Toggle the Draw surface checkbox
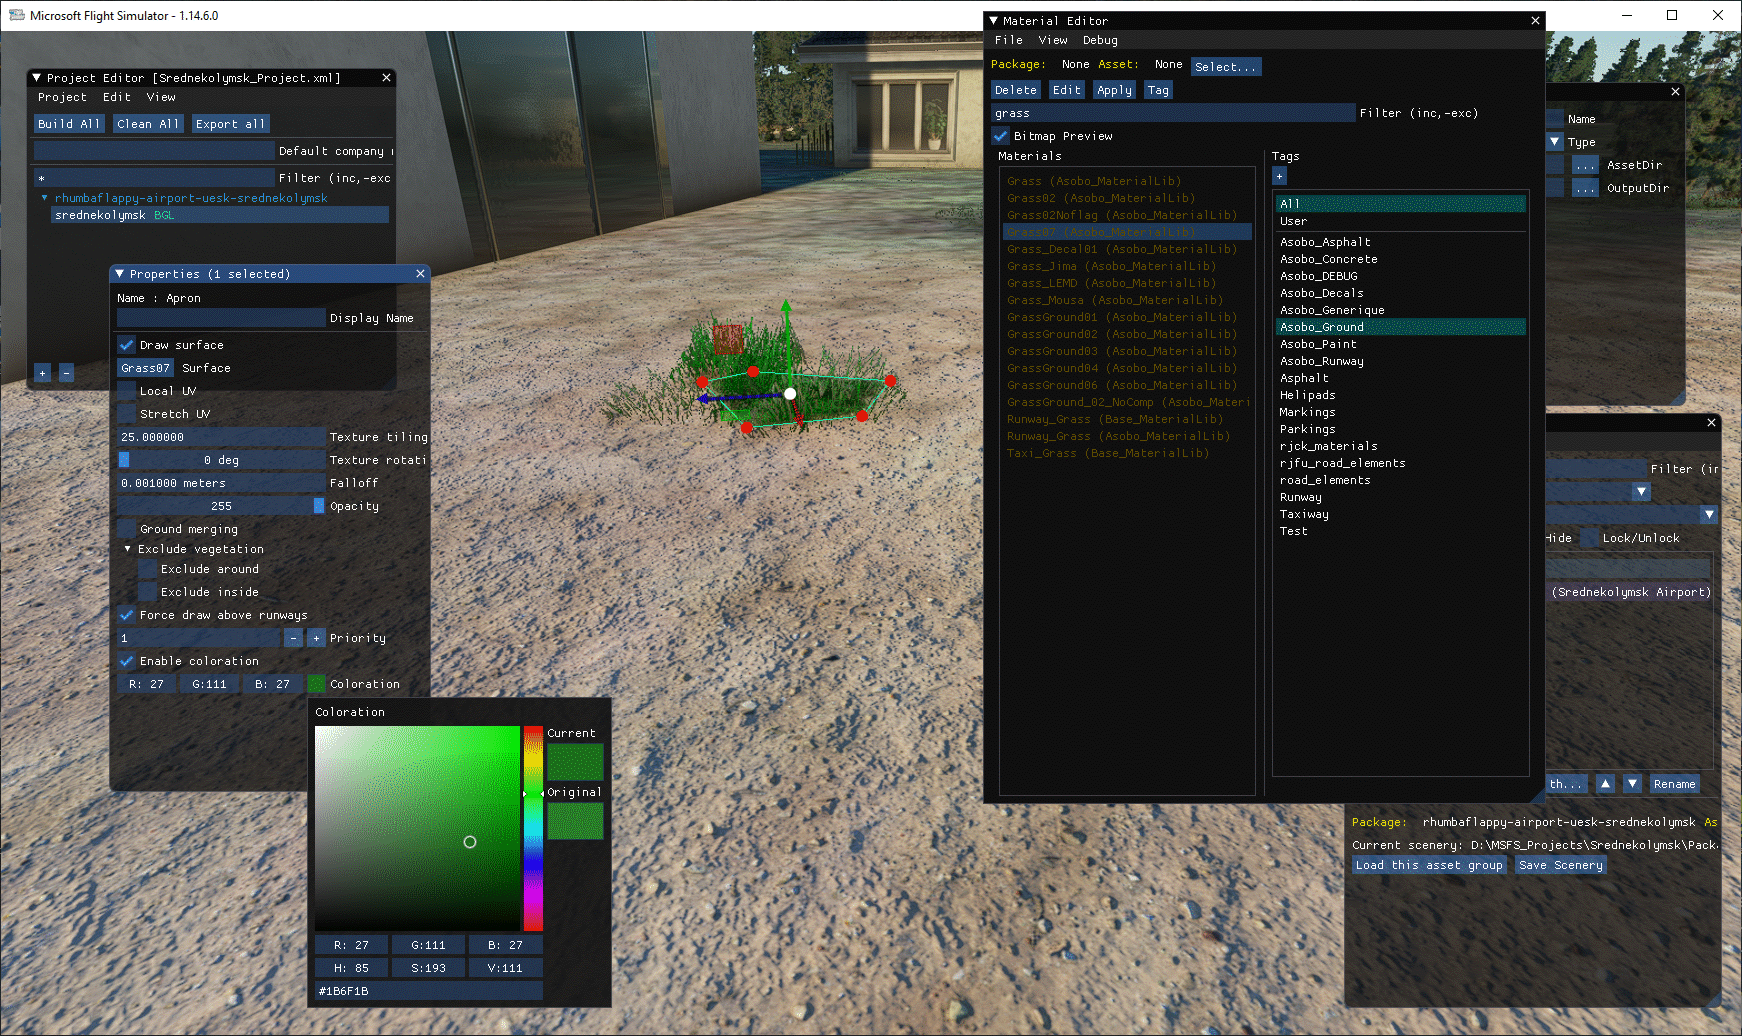Viewport: 1742px width, 1036px height. [x=127, y=345]
